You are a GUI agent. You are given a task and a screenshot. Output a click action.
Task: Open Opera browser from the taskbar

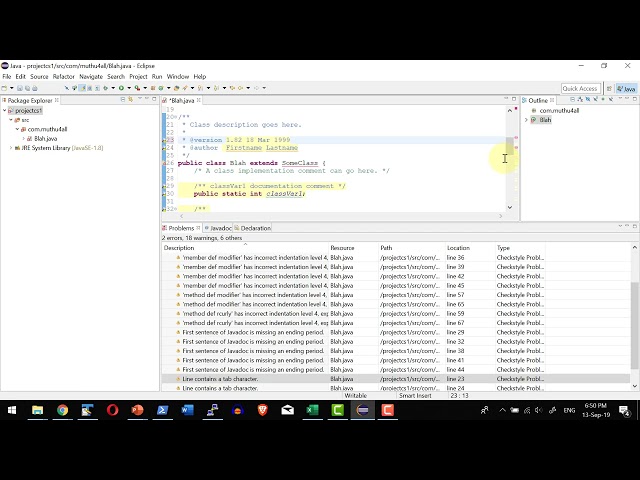tap(112, 410)
